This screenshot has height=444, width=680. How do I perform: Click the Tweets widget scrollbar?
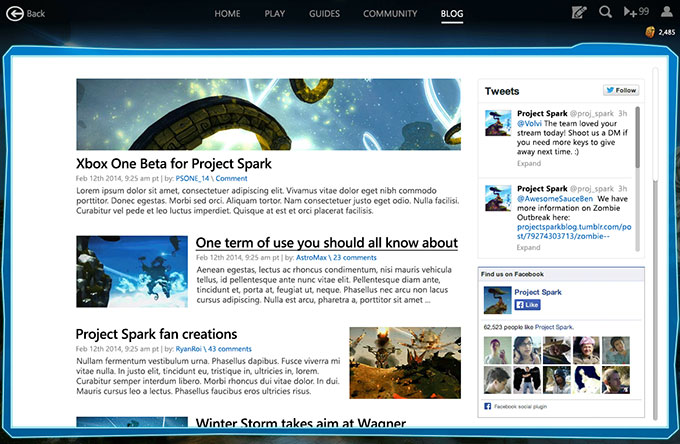click(638, 137)
